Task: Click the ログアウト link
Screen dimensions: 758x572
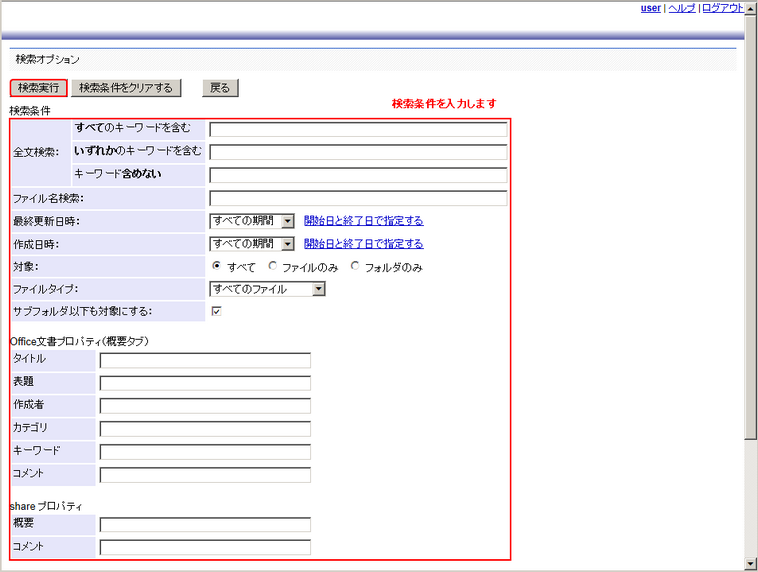Action: 722,8
